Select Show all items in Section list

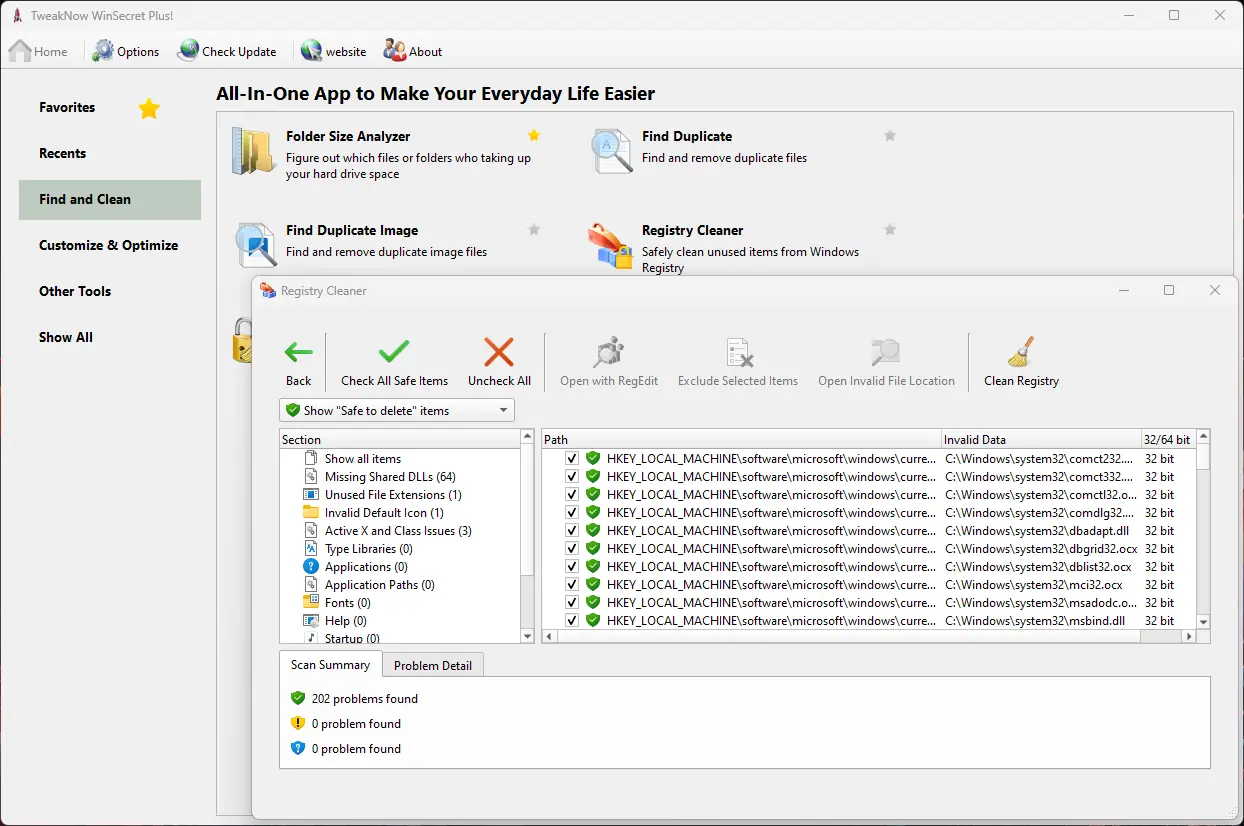[x=363, y=459]
